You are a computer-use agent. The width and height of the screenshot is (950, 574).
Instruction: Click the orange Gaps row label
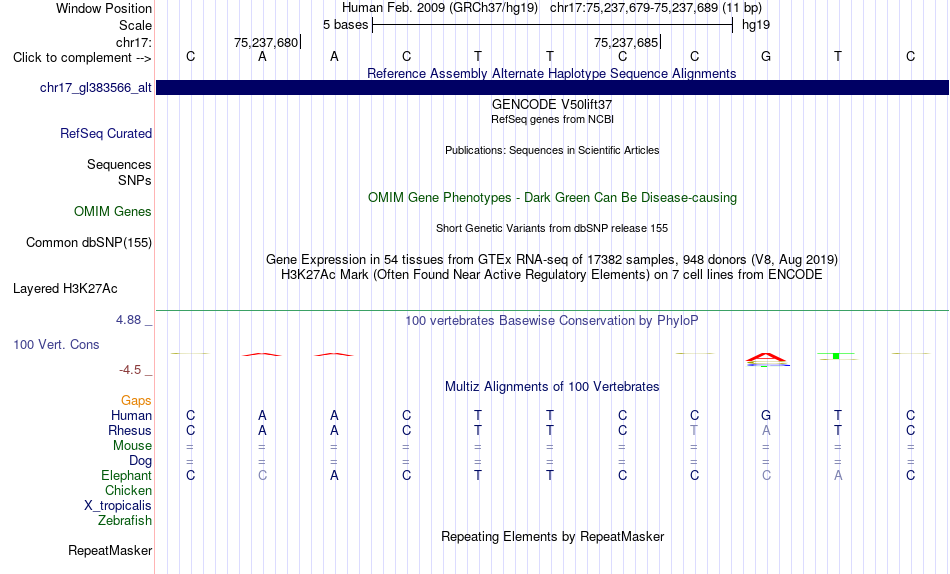(136, 401)
